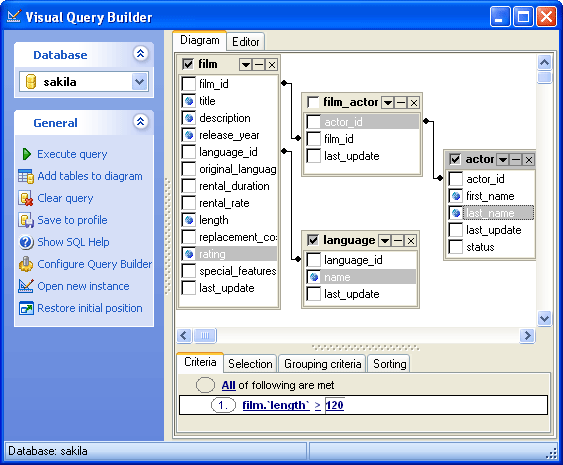
Task: Toggle the film table header checkbox
Action: (x=188, y=64)
